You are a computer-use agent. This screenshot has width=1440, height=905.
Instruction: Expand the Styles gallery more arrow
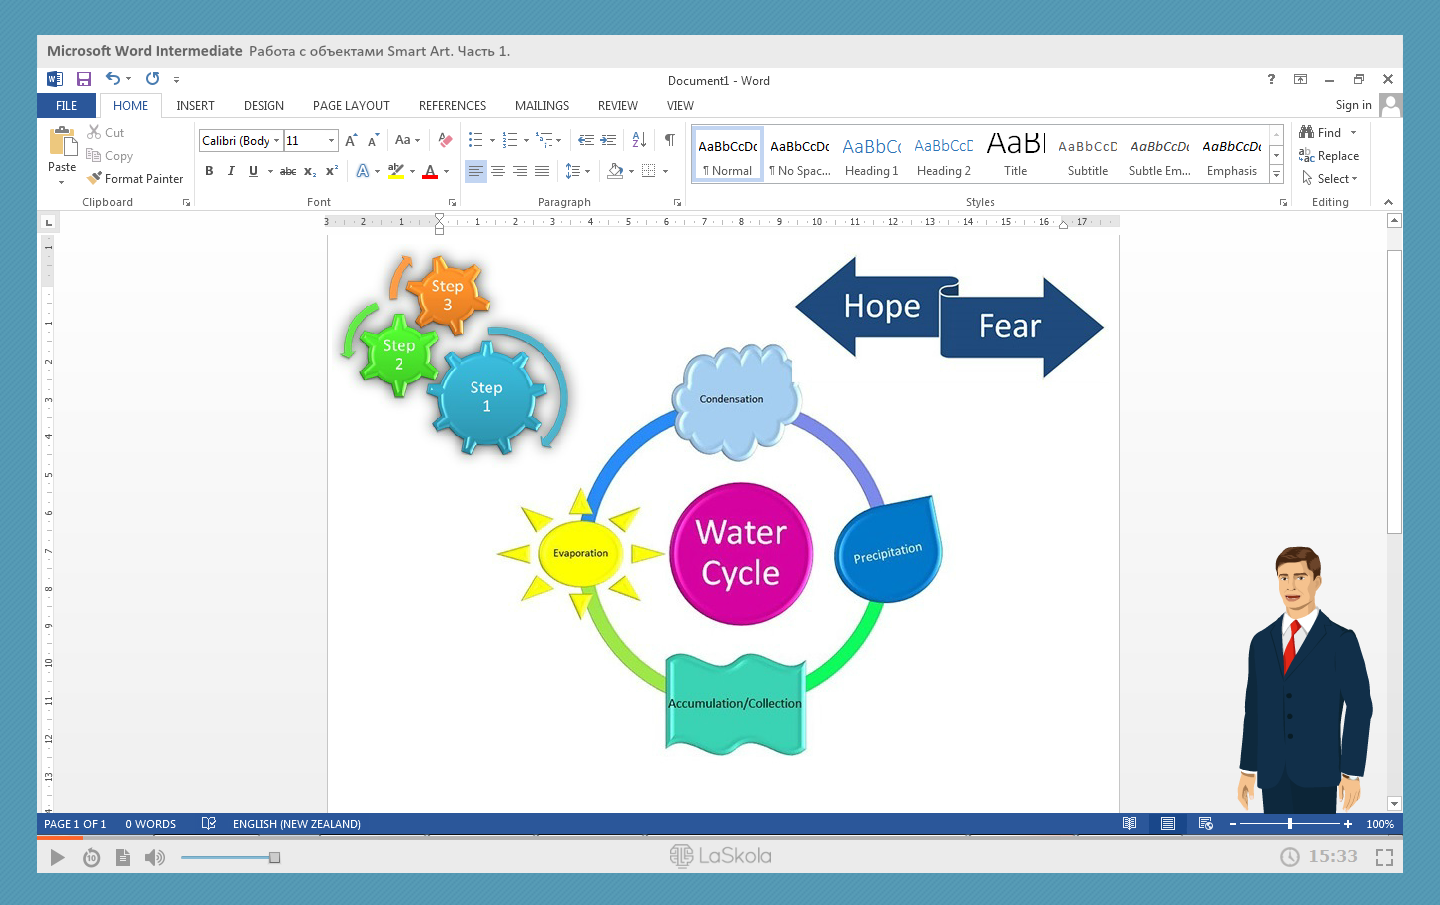click(1276, 174)
